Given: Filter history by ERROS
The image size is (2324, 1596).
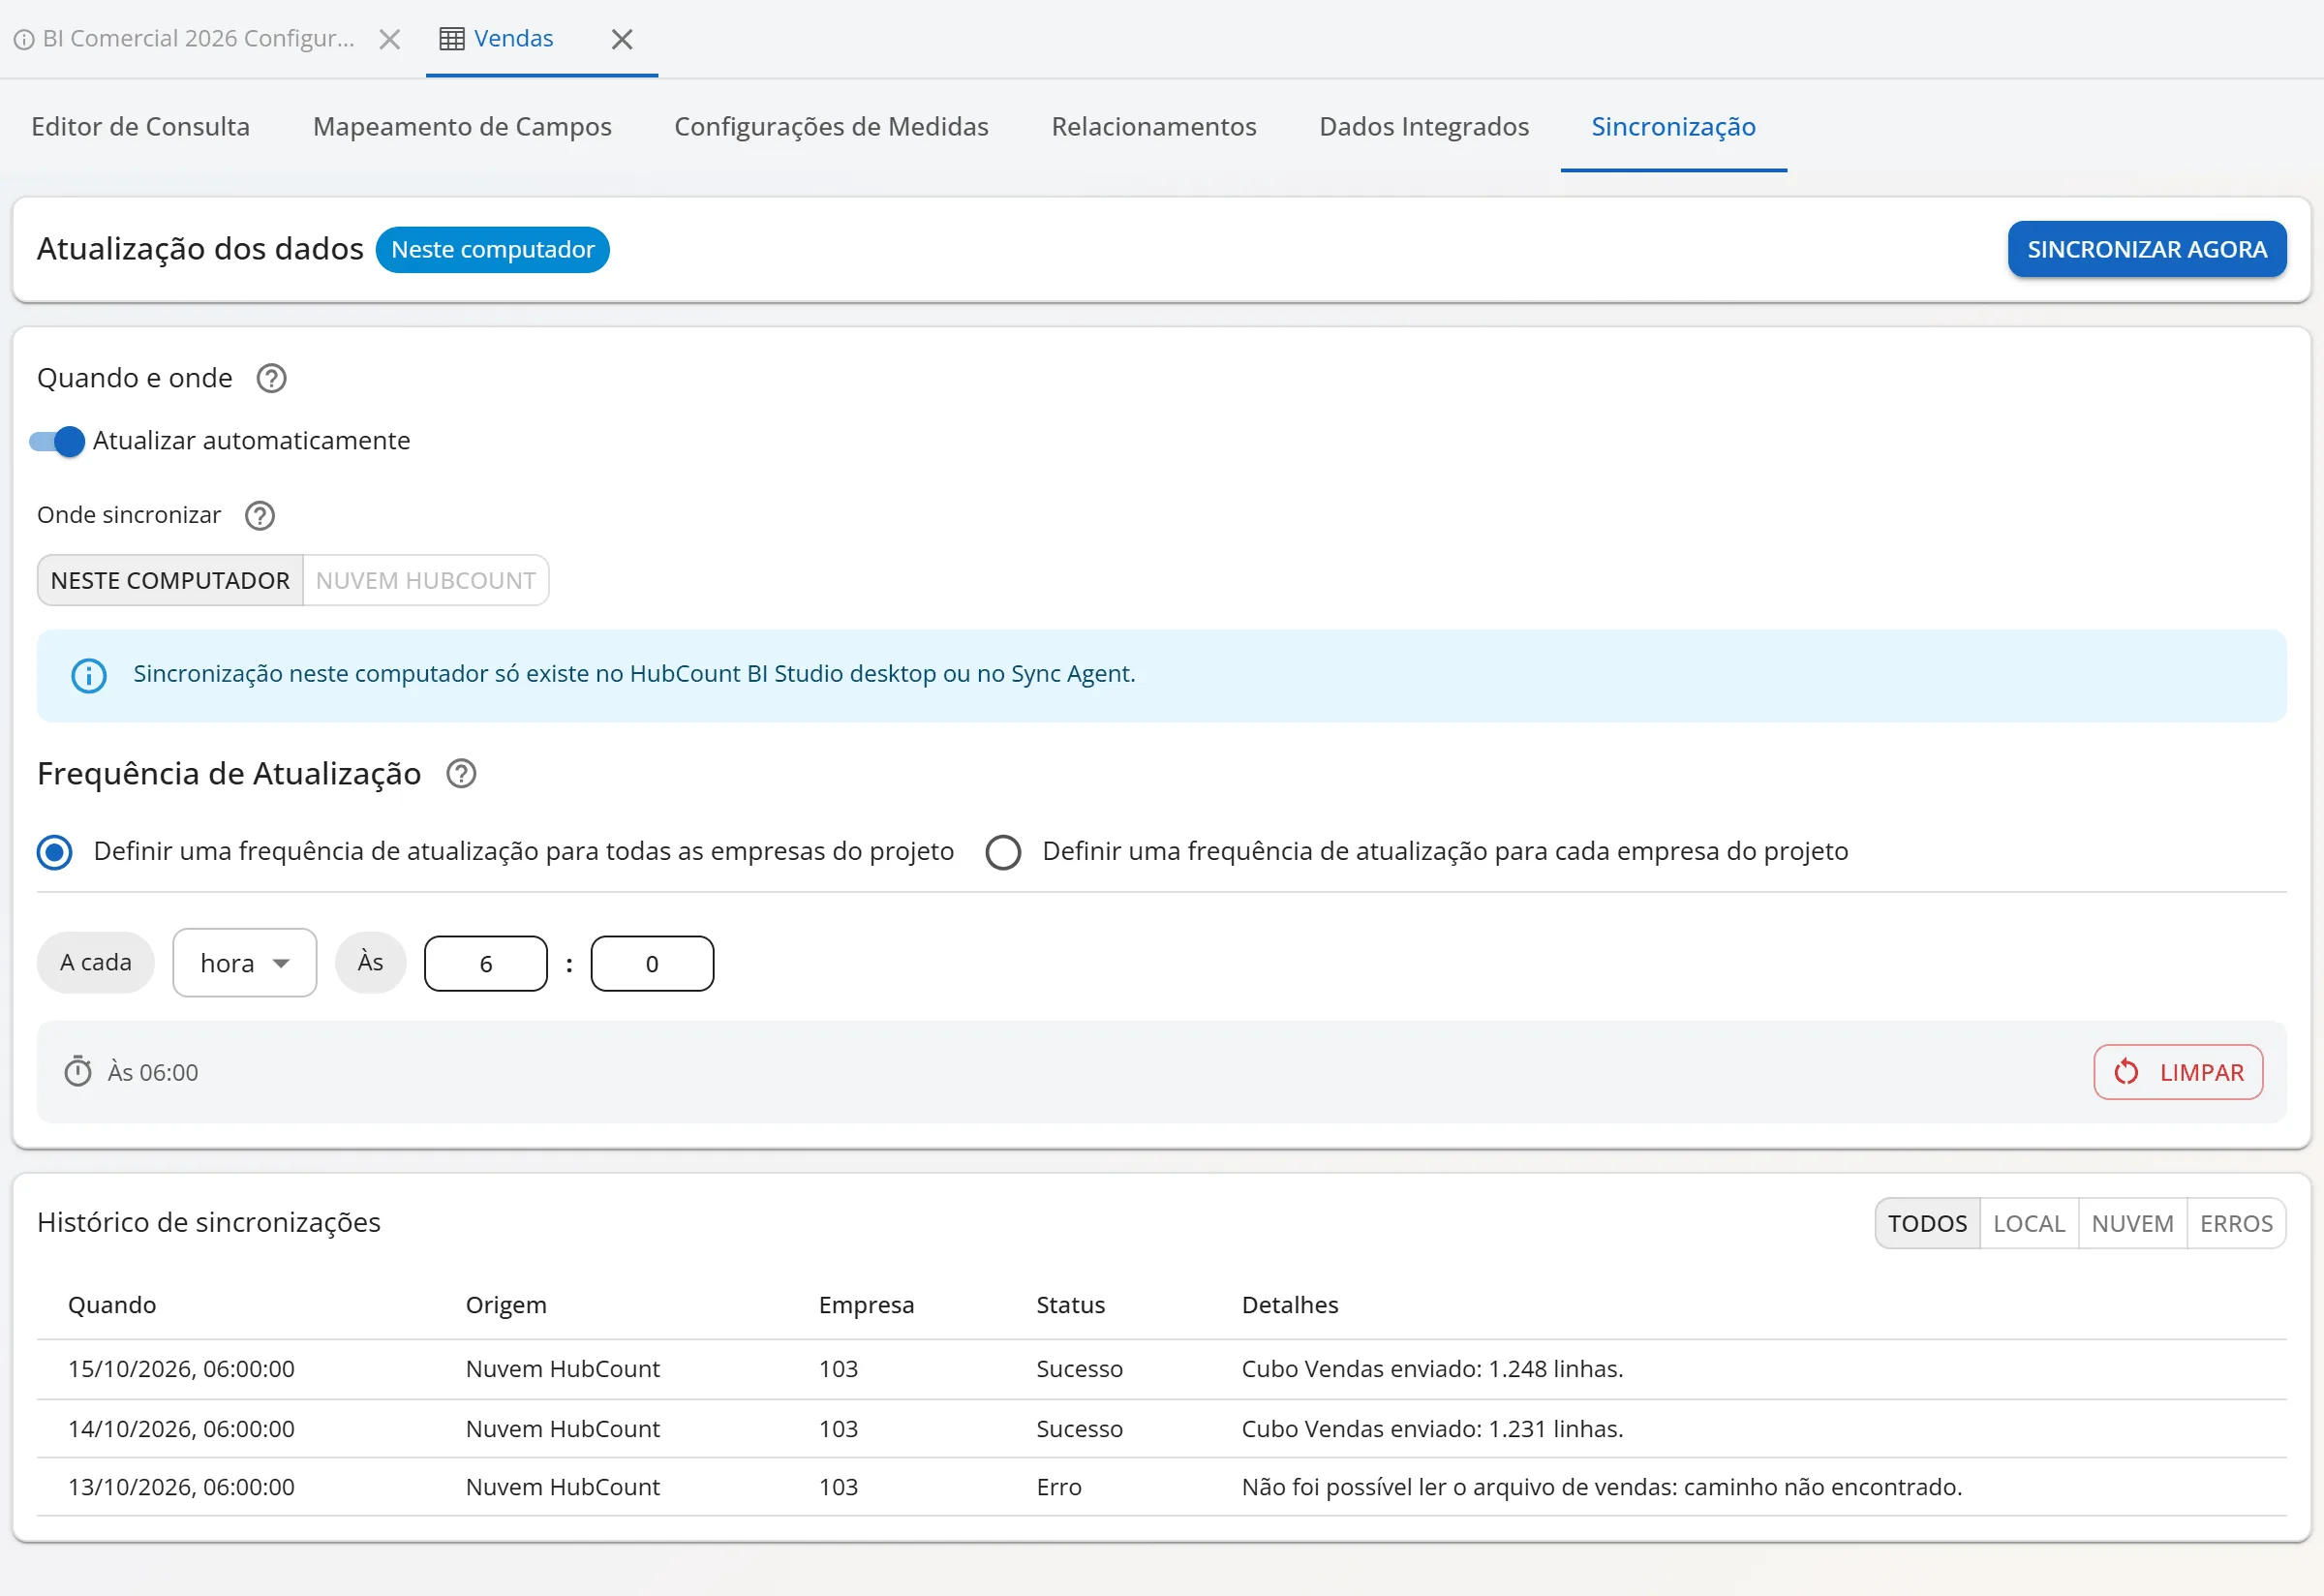Looking at the screenshot, I should tap(2236, 1224).
